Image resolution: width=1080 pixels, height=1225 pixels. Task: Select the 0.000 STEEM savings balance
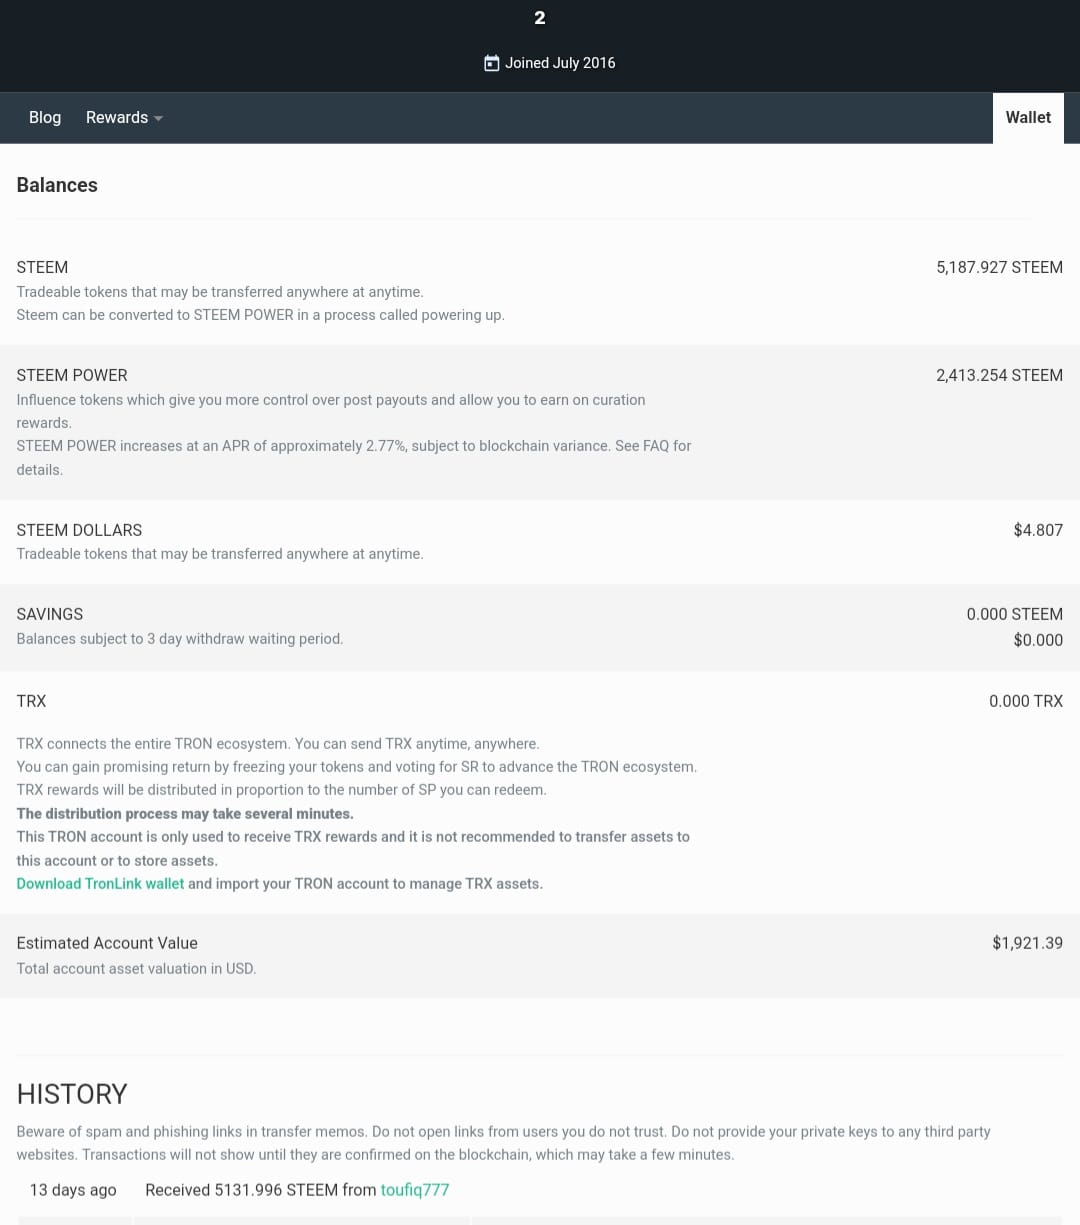pos(1014,614)
